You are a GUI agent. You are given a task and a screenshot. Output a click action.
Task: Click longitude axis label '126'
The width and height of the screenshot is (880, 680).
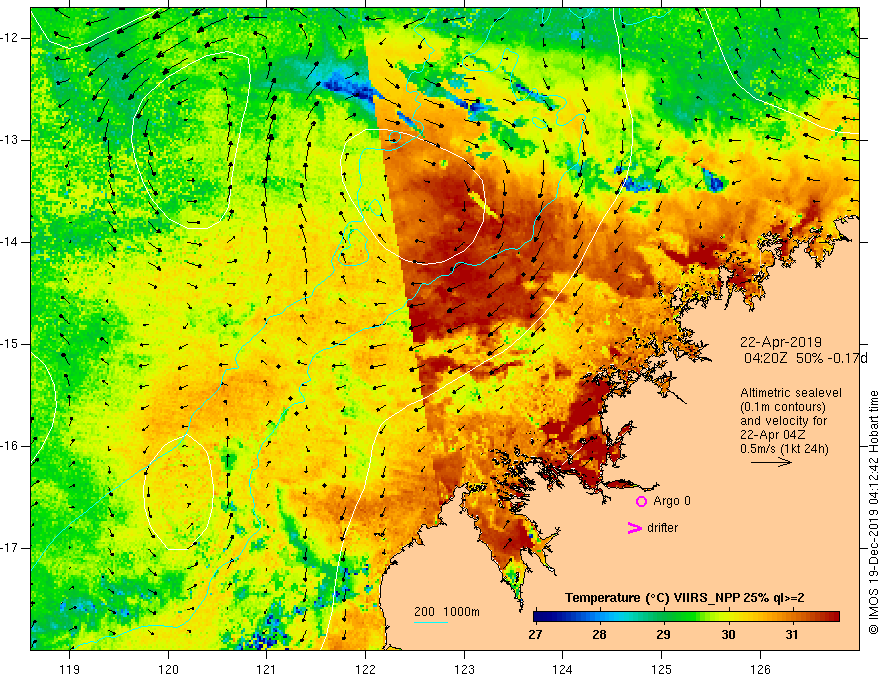pos(760,669)
